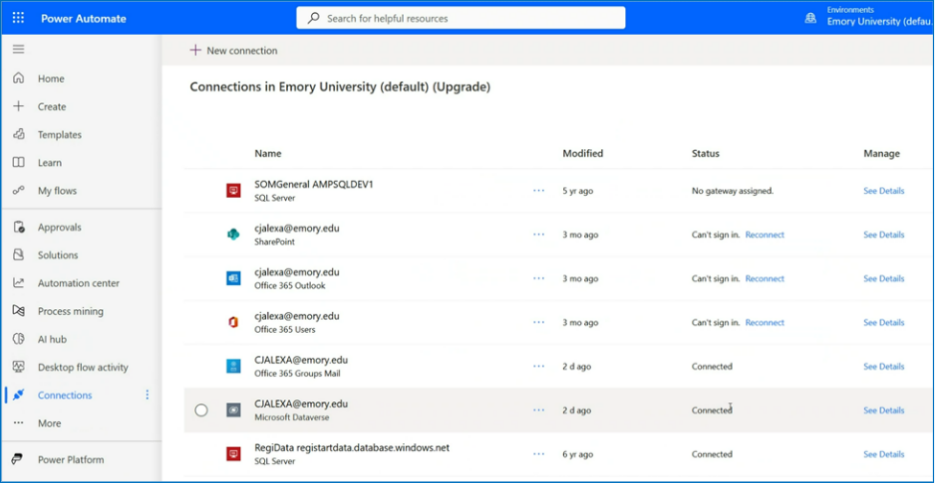Click the Home house icon
Image resolution: width=936 pixels, height=483 pixels.
pos(19,78)
